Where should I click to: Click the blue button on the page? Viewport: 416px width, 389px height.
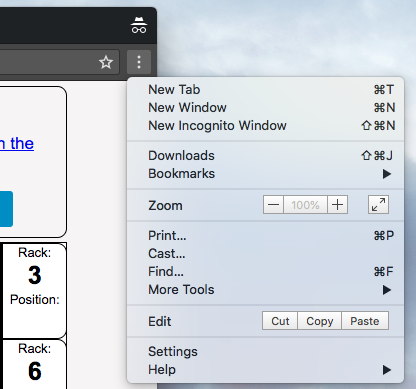(6, 209)
